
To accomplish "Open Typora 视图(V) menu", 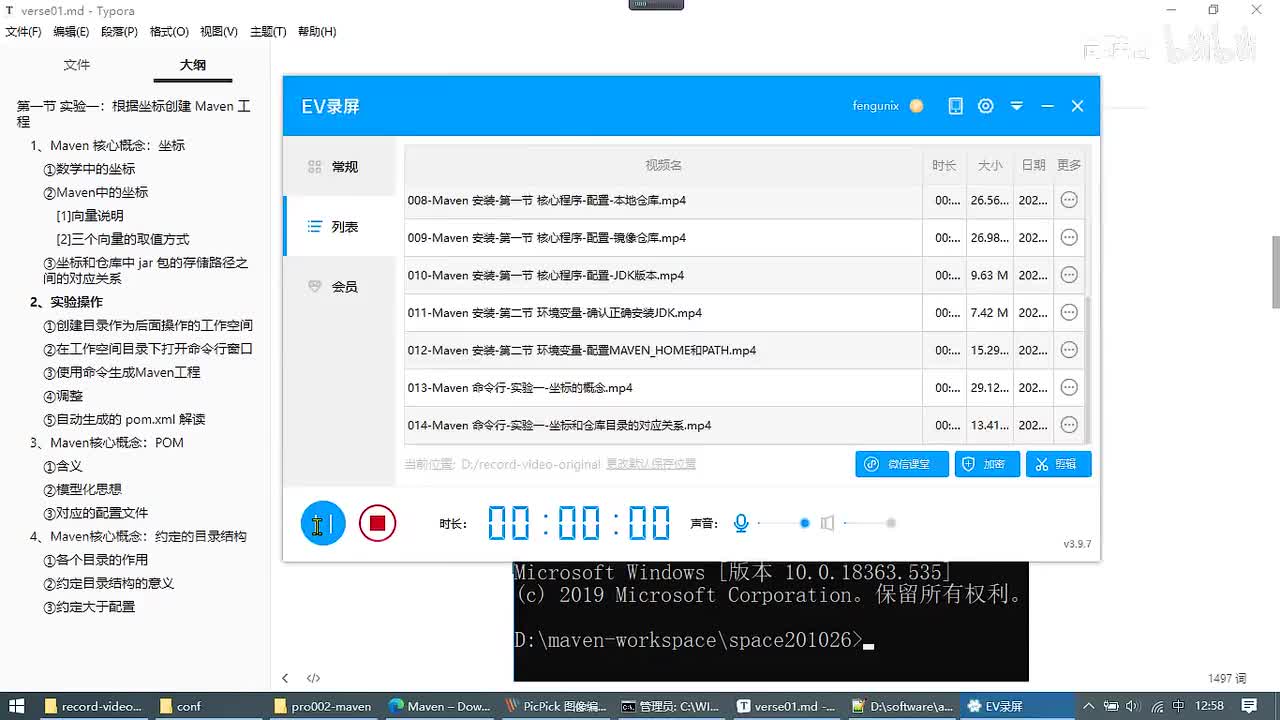I will tap(219, 32).
